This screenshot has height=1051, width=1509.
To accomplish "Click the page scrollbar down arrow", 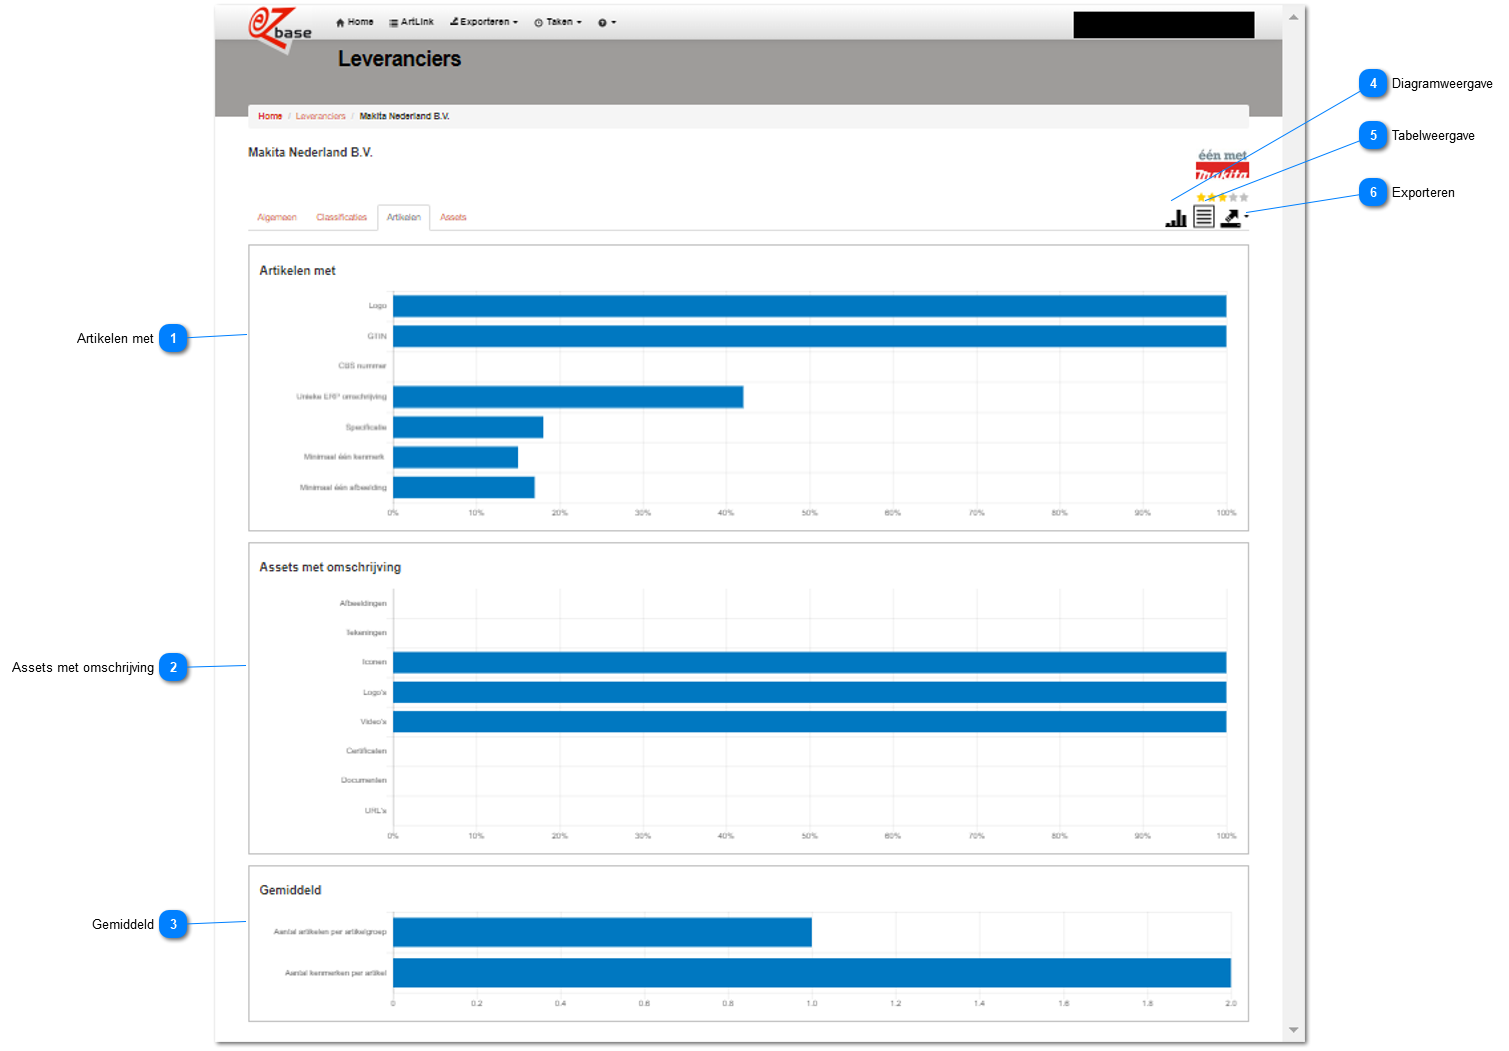I will (x=1294, y=1030).
